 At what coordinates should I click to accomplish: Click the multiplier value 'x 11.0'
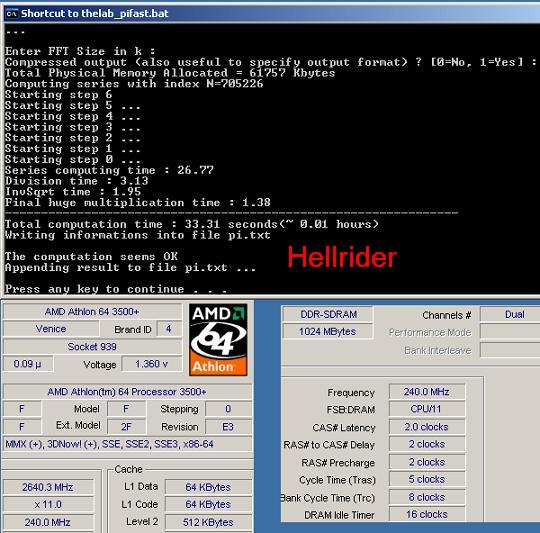(x=48, y=504)
